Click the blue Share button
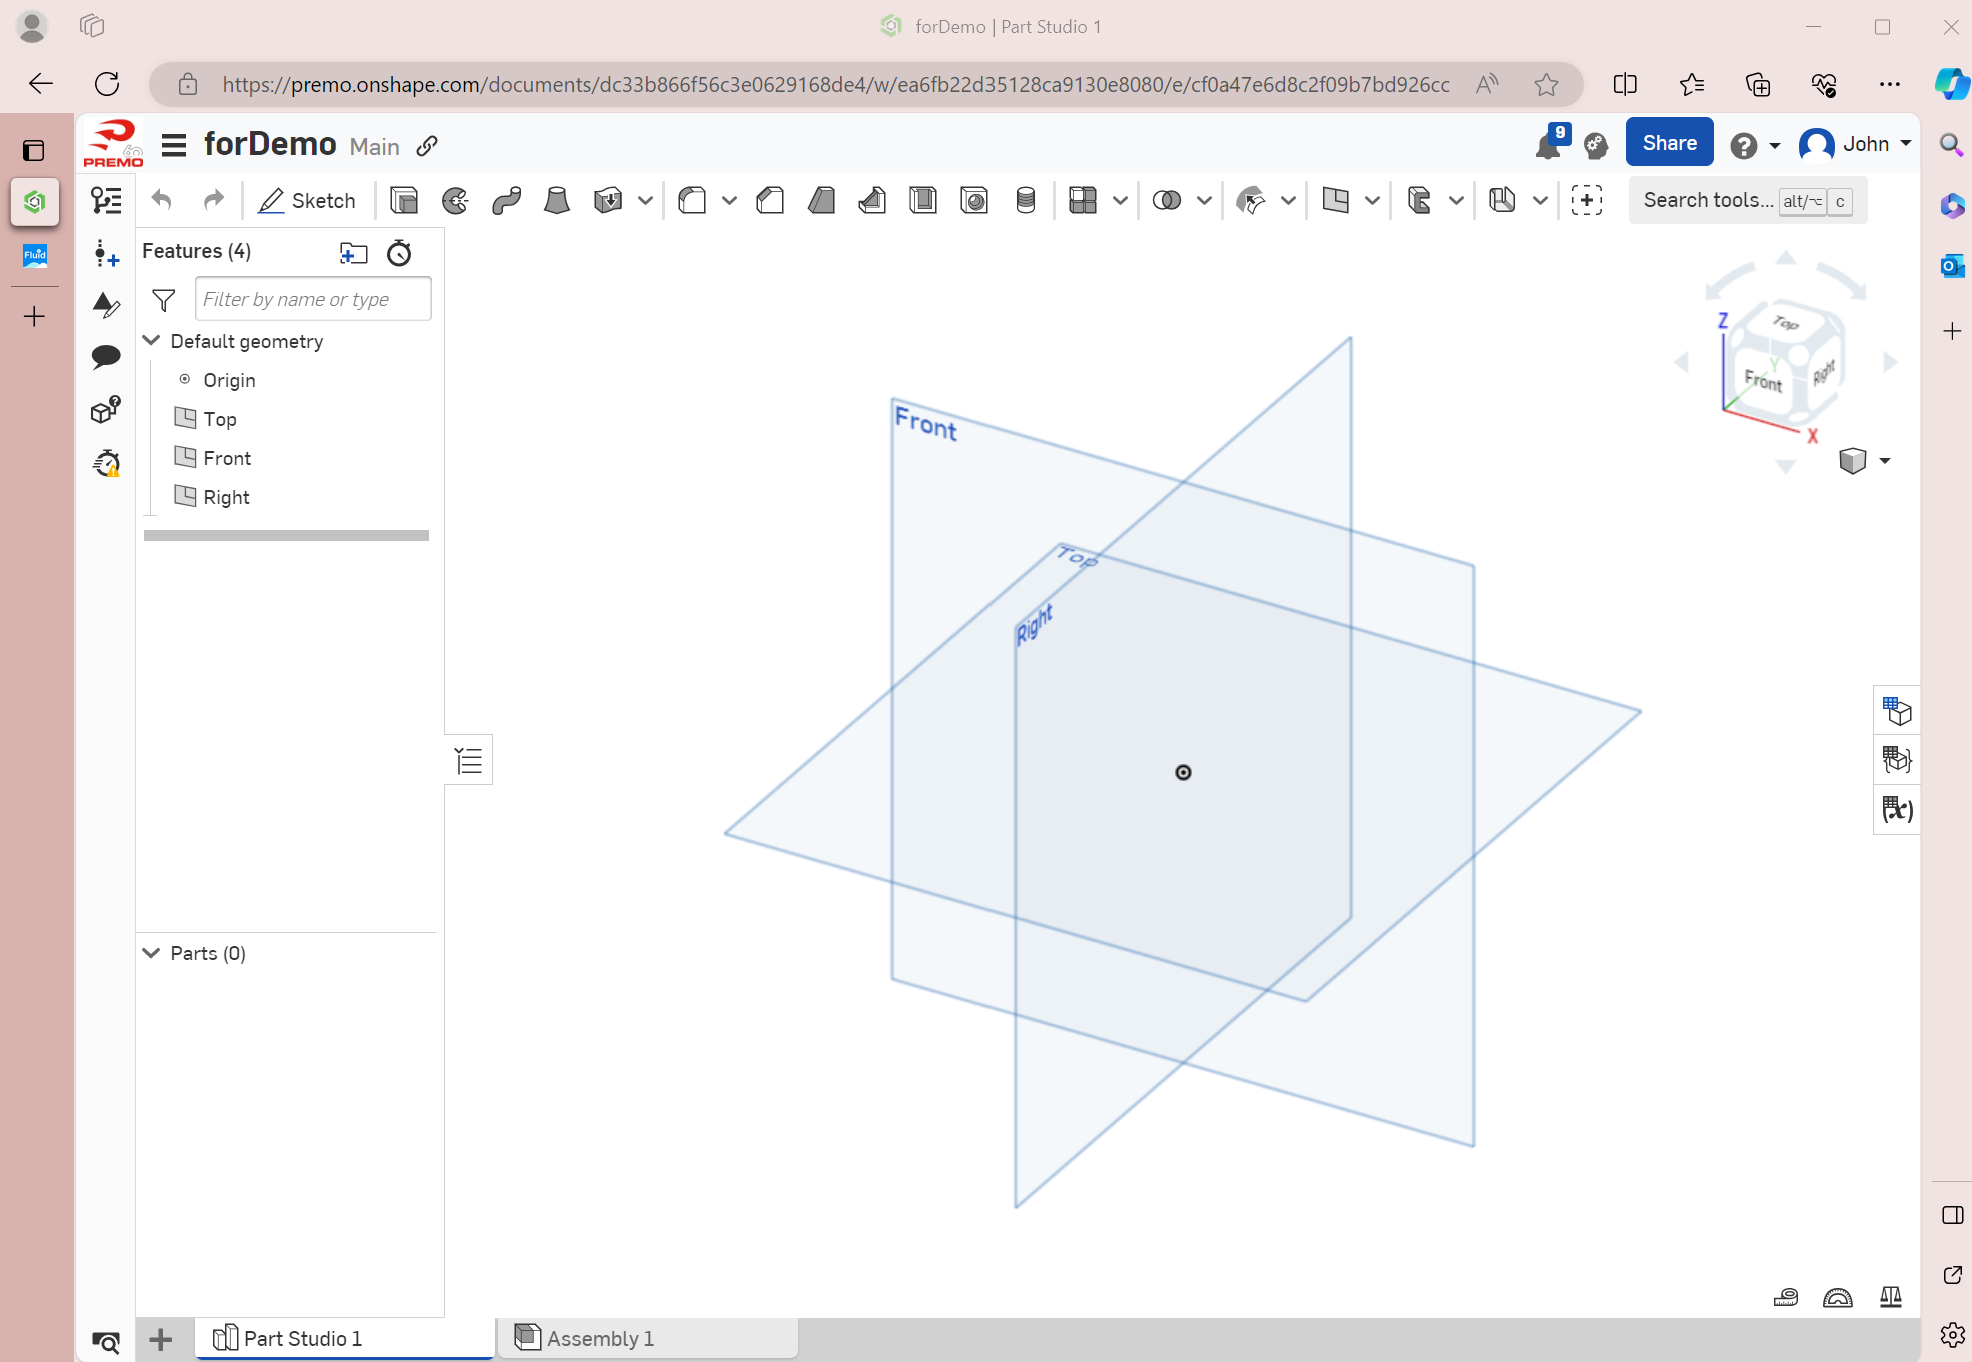 pos(1669,143)
